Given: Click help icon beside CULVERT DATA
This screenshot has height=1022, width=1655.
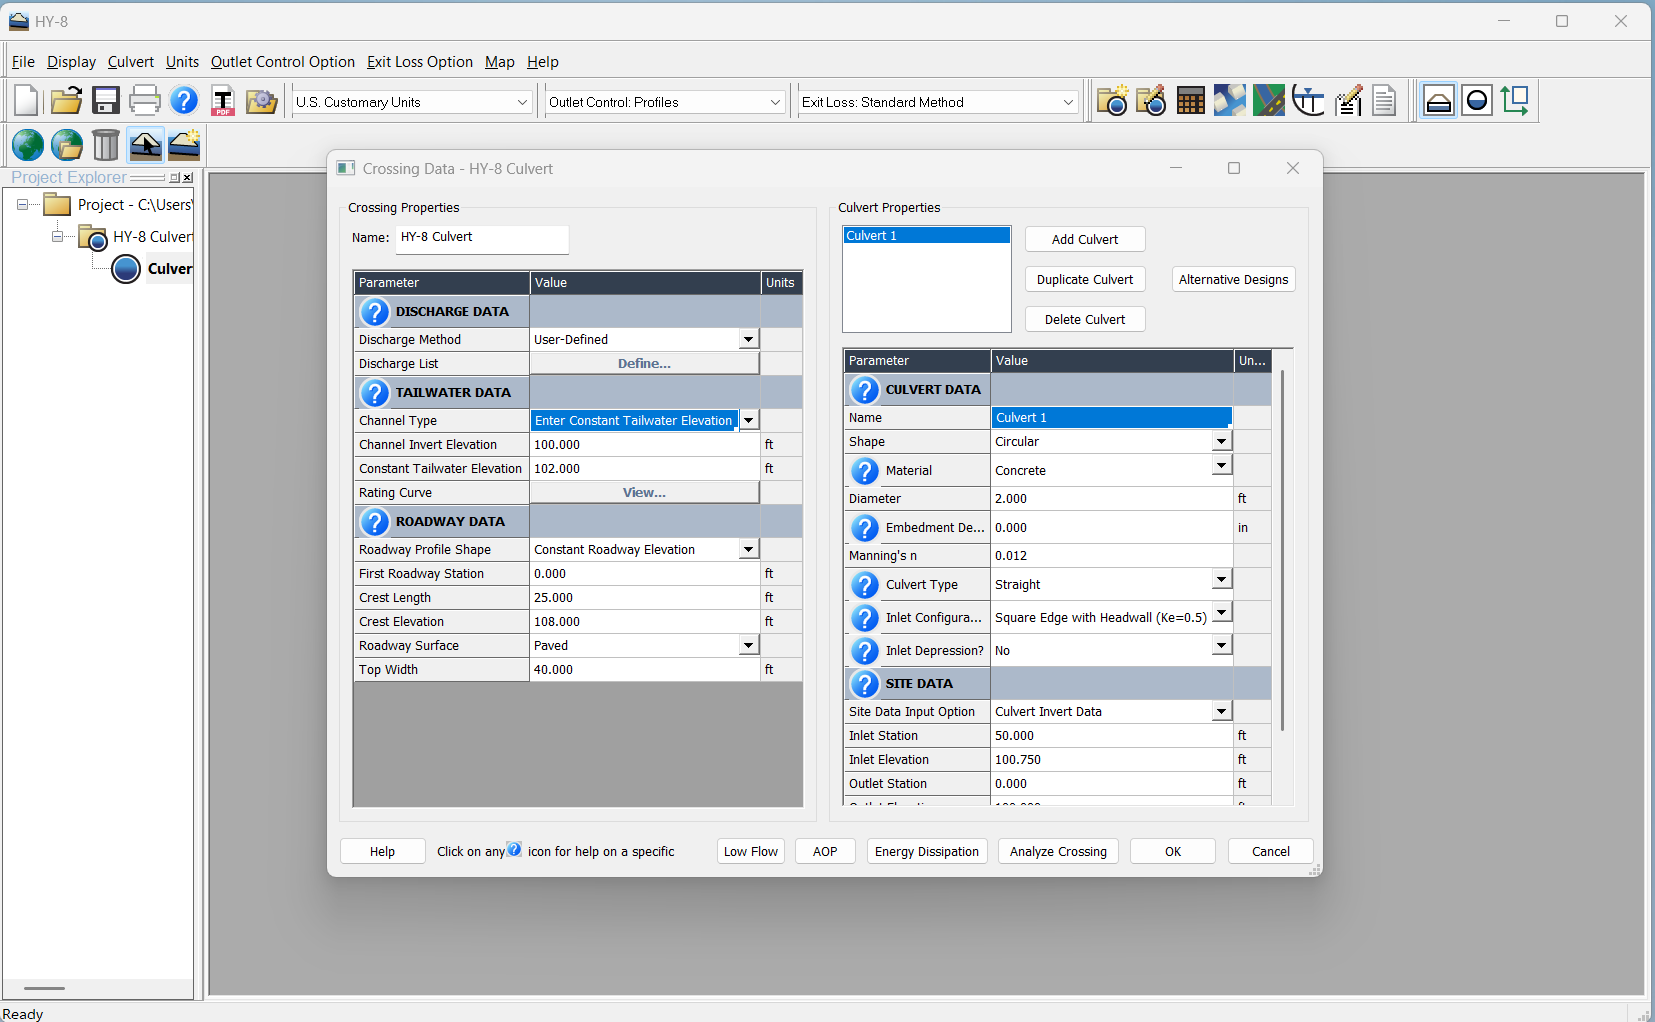Looking at the screenshot, I should (x=864, y=390).
